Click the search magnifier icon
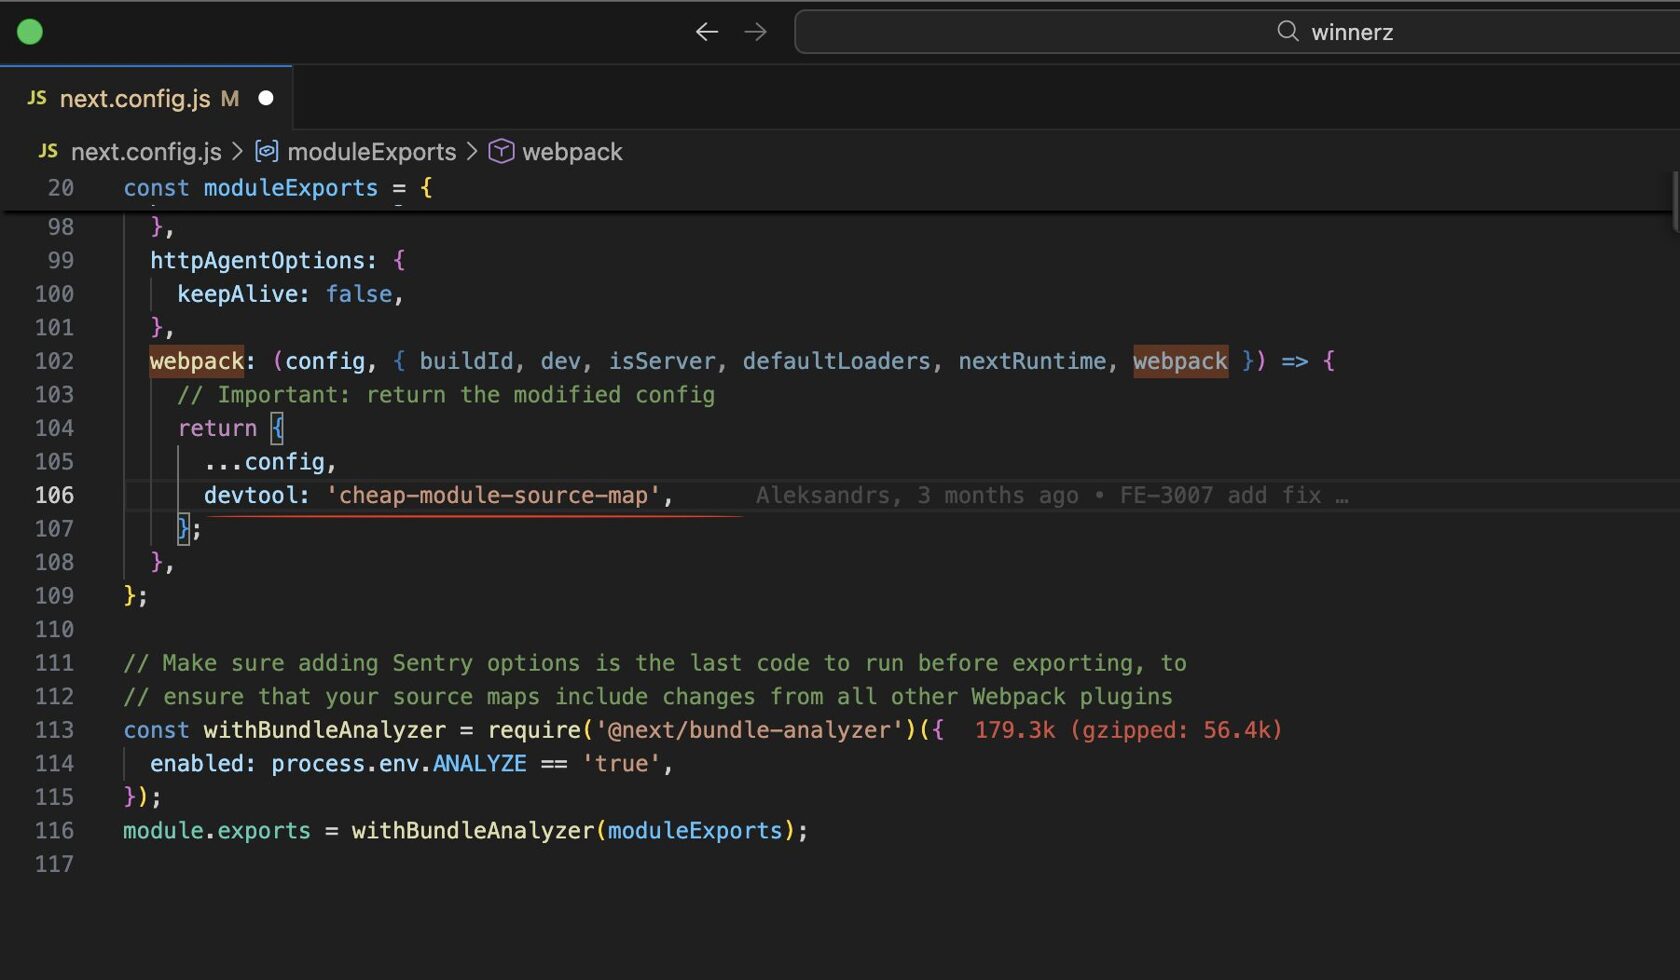The width and height of the screenshot is (1680, 980). click(x=1287, y=32)
